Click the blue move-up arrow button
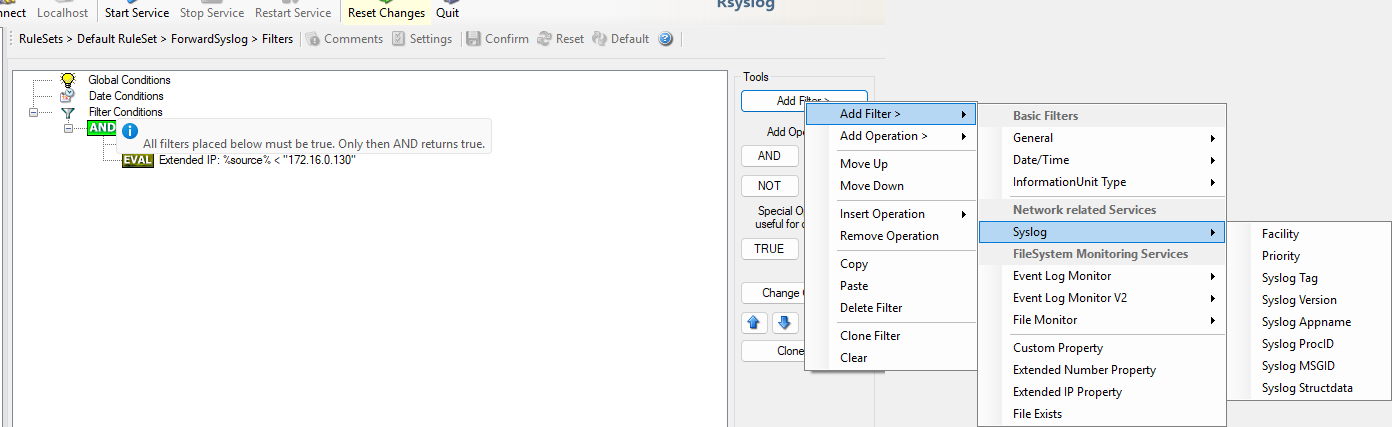This screenshot has height=427, width=1392. point(755,323)
